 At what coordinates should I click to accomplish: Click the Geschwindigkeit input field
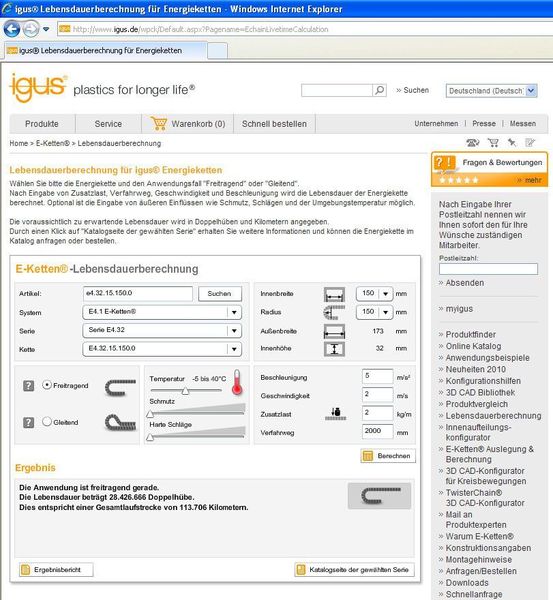(x=377, y=395)
